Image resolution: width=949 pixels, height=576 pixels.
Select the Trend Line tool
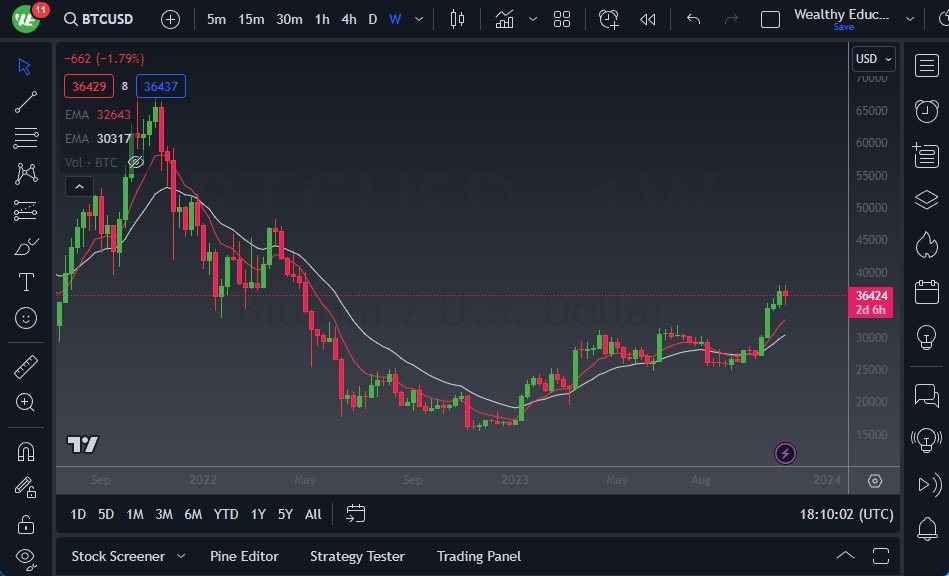click(x=26, y=101)
